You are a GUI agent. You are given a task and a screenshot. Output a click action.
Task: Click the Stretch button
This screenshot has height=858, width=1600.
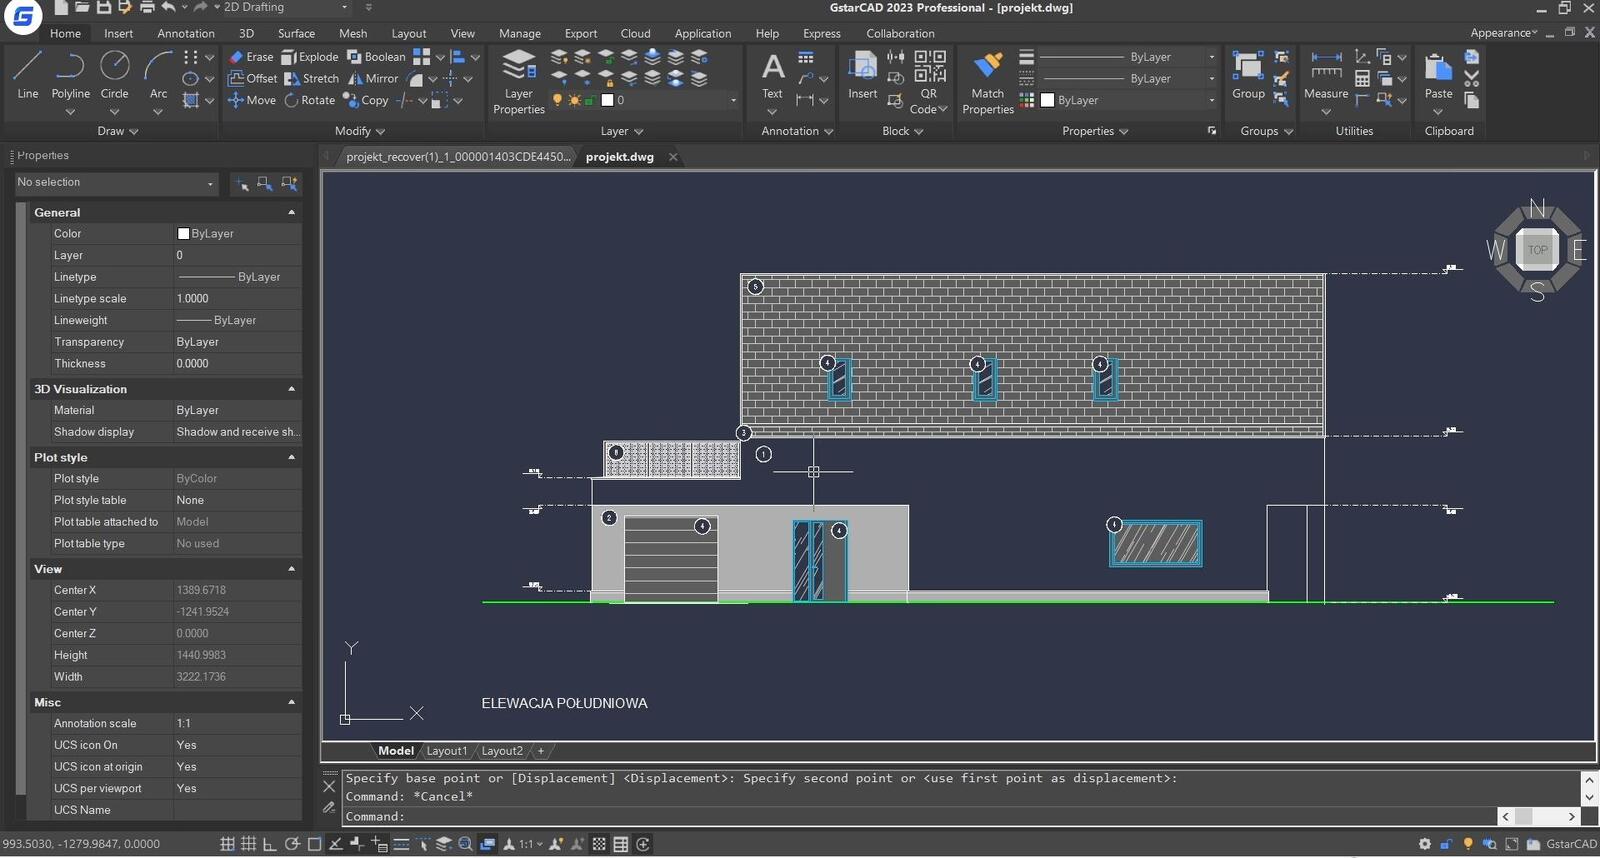[312, 78]
